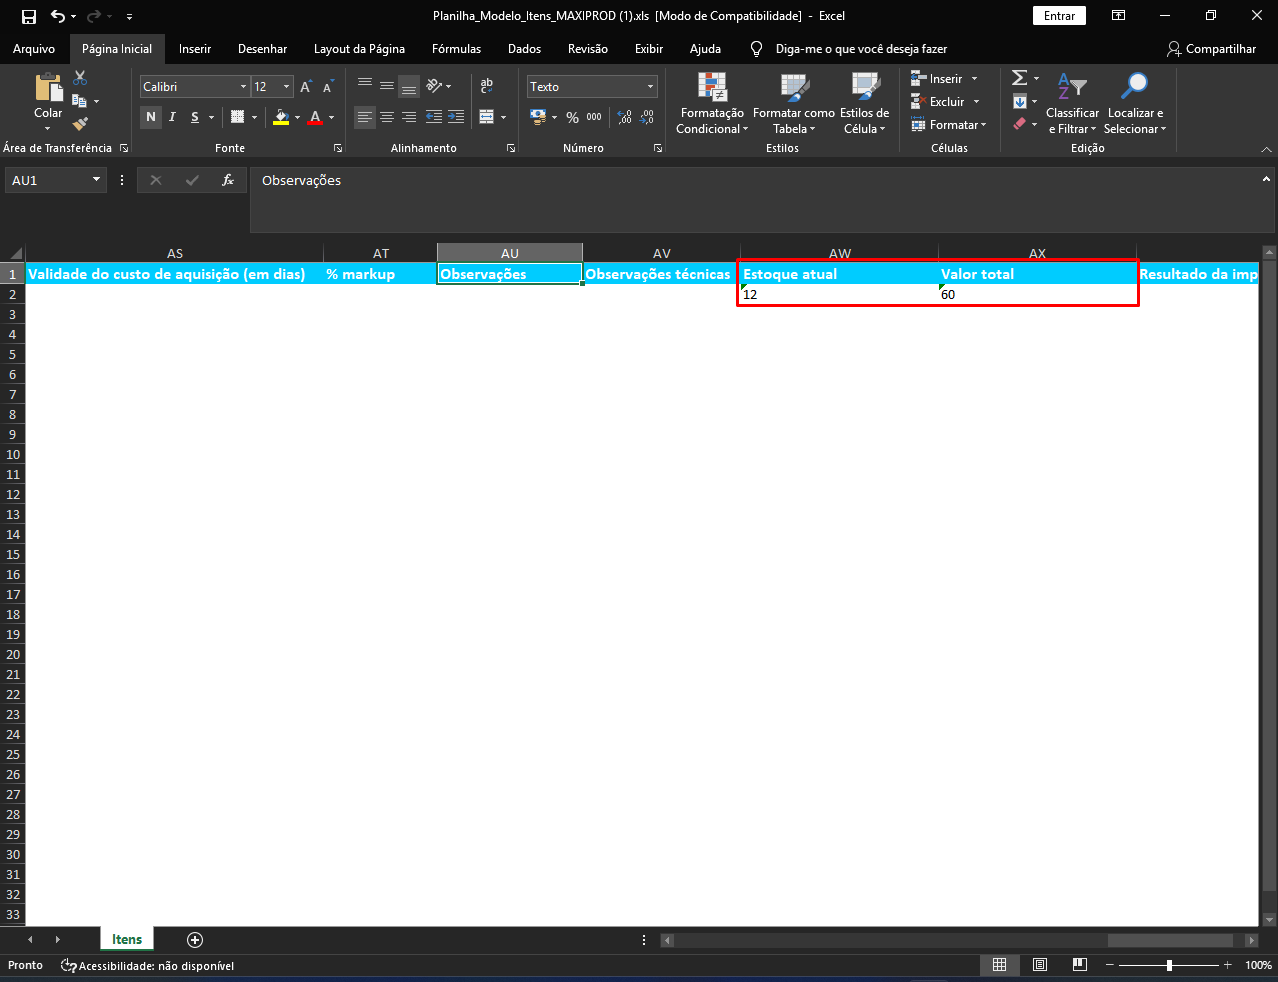This screenshot has height=982, width=1278.
Task: Click the wrap text icon
Action: (487, 86)
